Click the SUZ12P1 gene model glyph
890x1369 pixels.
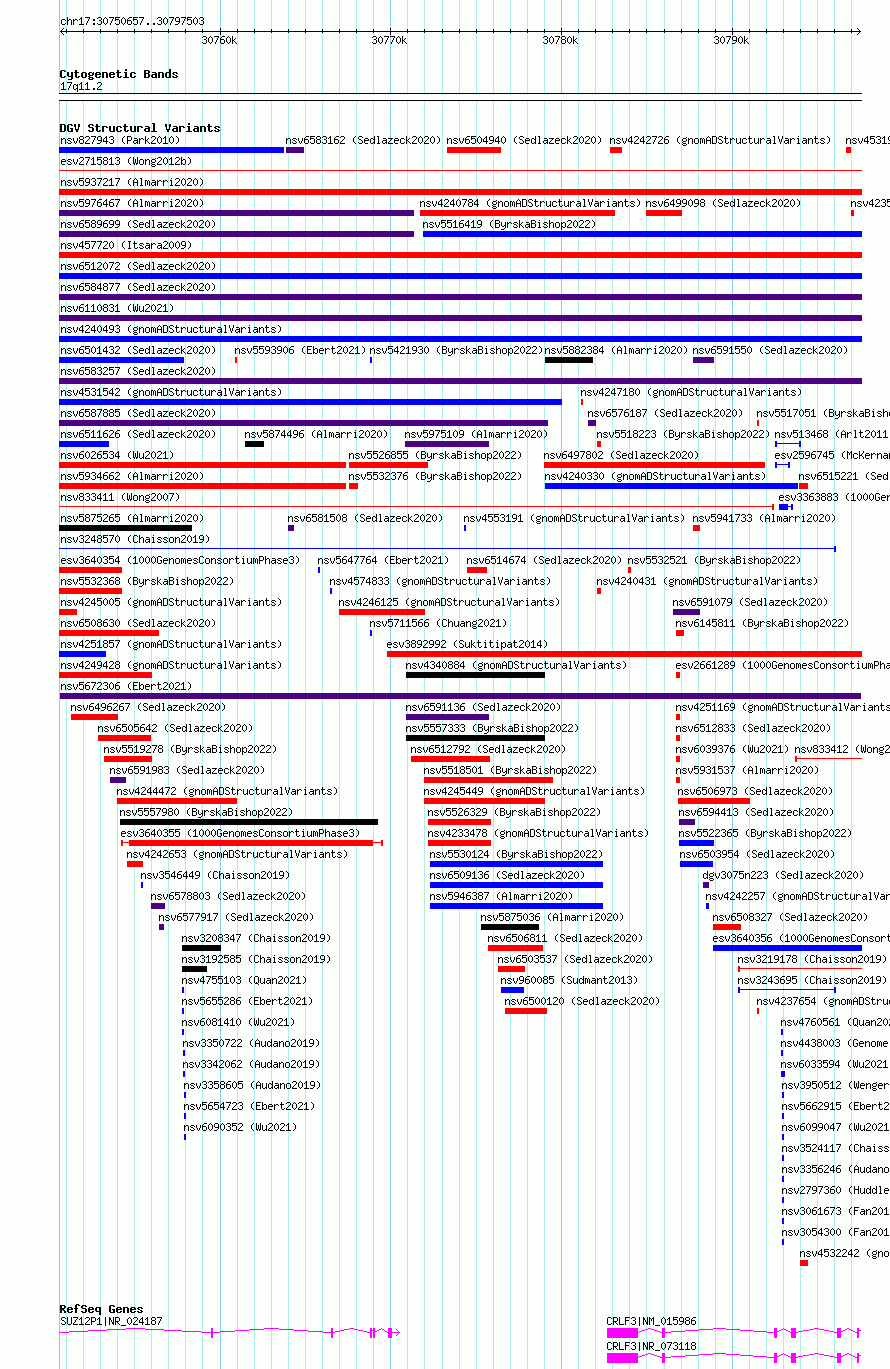(x=230, y=1332)
